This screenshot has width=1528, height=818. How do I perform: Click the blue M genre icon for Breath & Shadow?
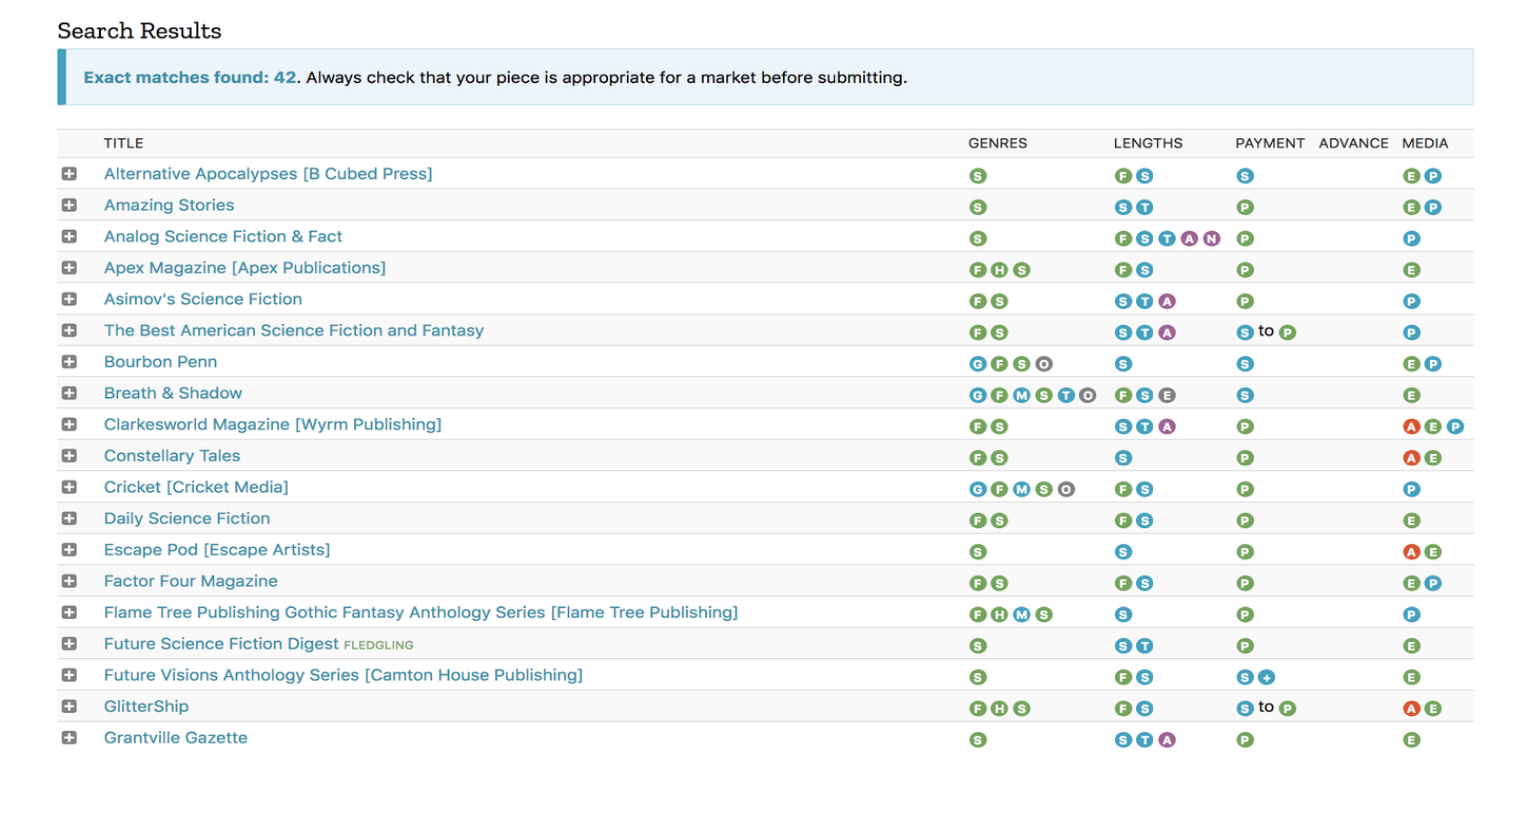[x=1022, y=396]
